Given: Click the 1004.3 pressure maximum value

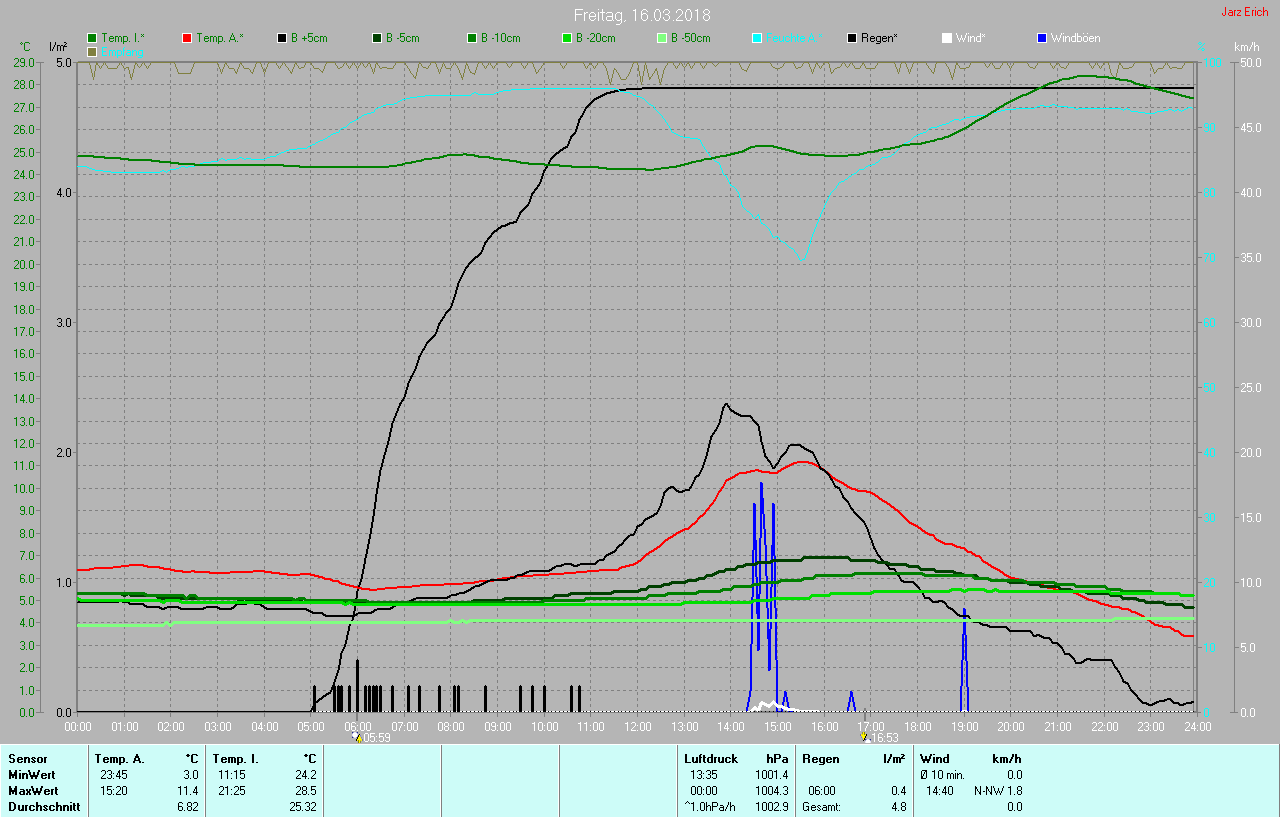Looking at the screenshot, I should [x=772, y=791].
